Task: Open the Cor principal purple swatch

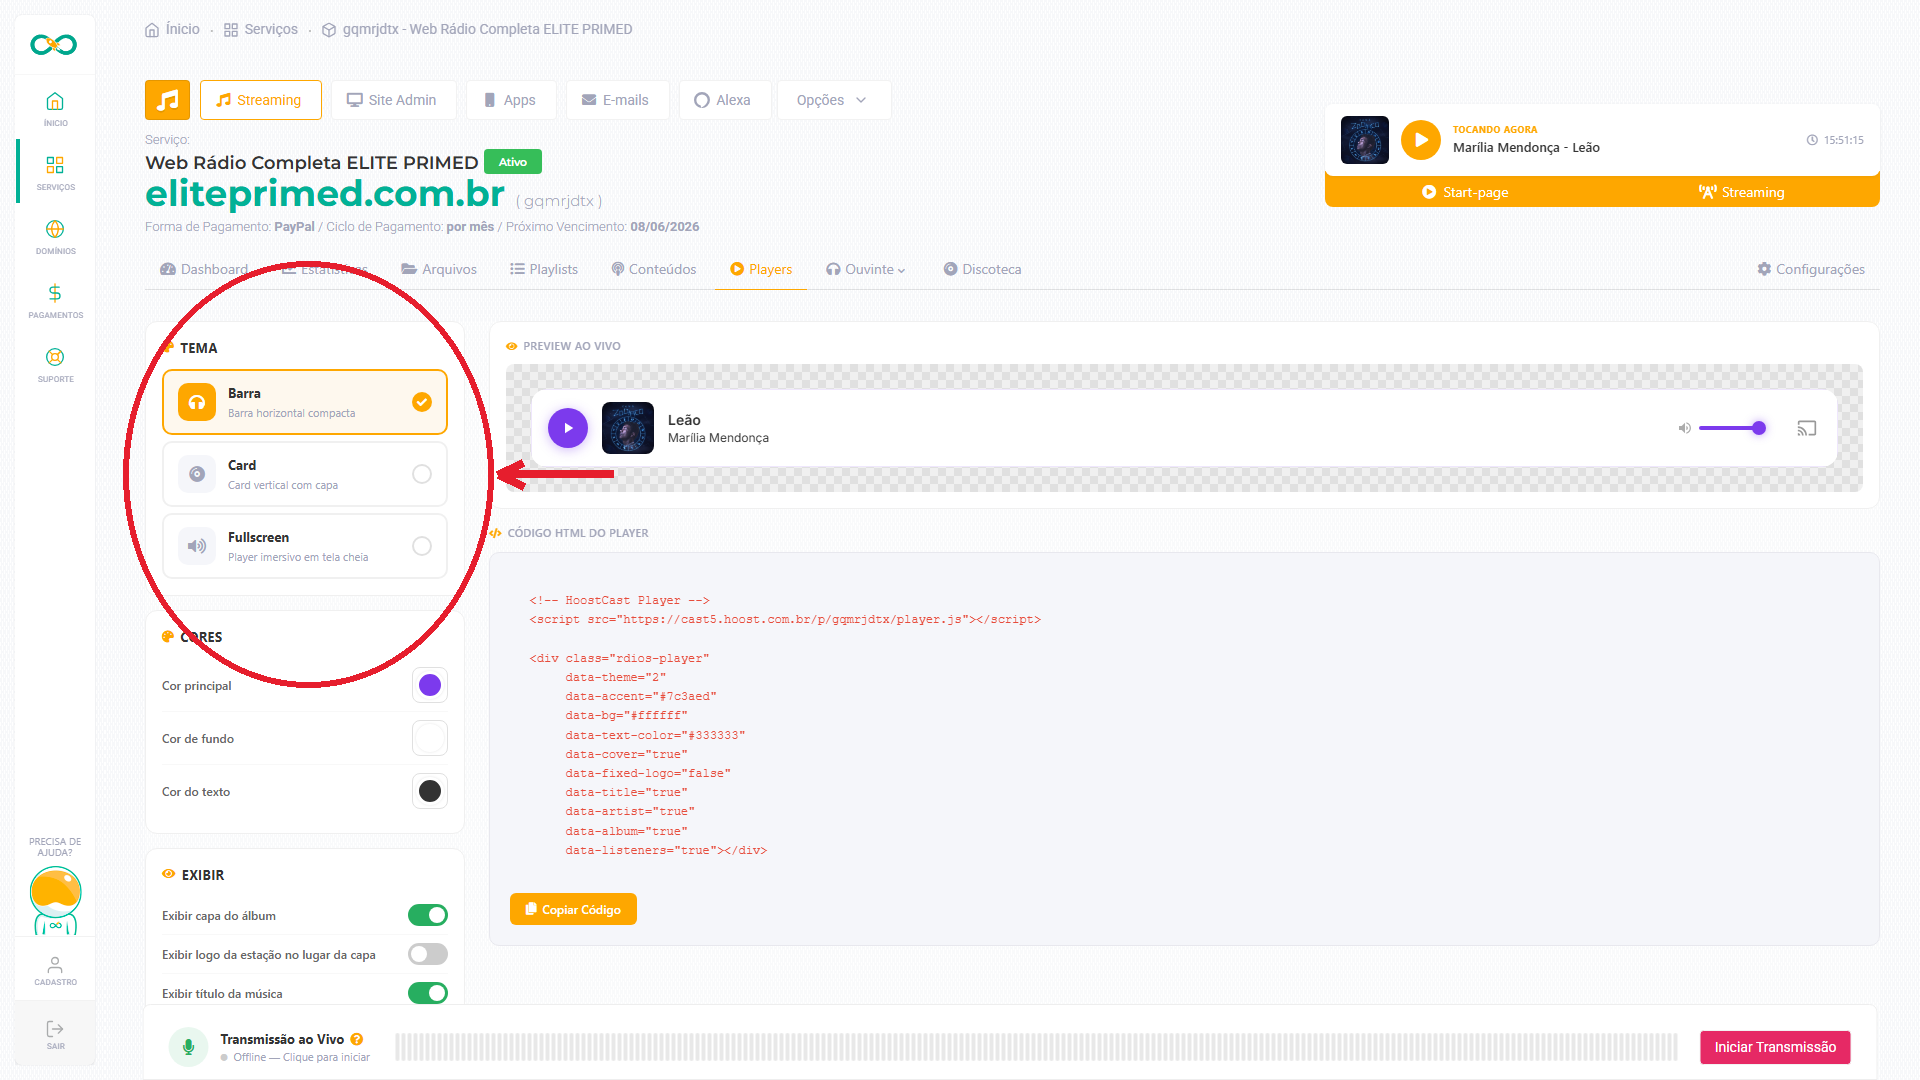Action: click(430, 685)
